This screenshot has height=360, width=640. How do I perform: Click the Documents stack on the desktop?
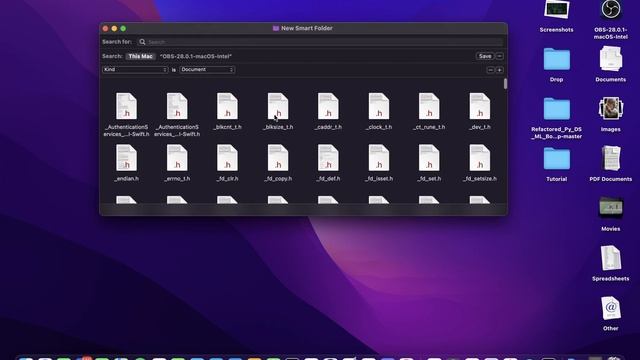(611, 59)
